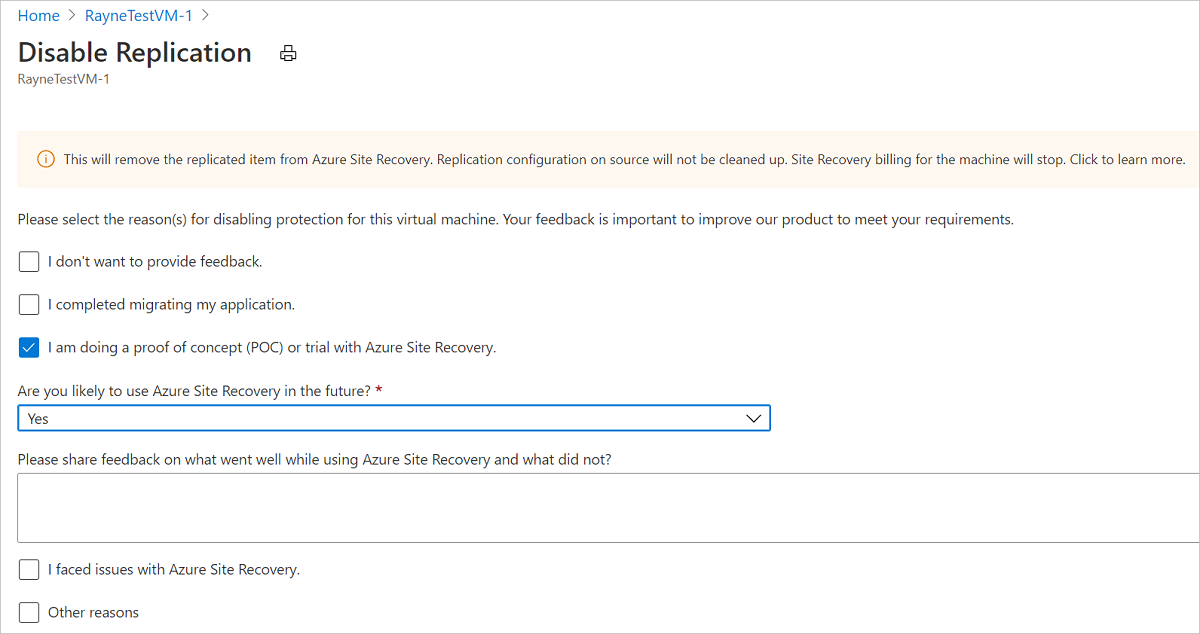Viewport: 1200px width, 634px height.
Task: Click the info icon in the warning banner
Action: [x=46, y=158]
